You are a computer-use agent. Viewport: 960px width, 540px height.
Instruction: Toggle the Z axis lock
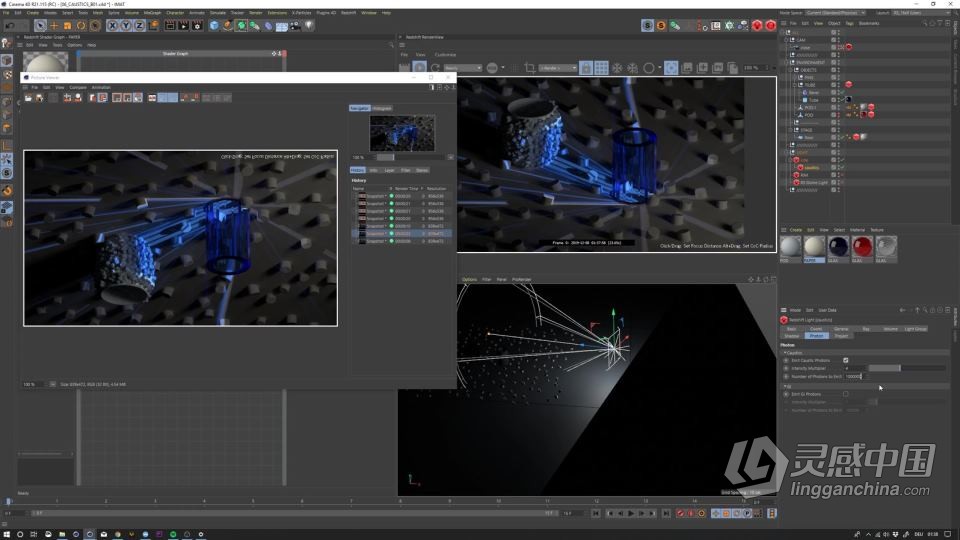(139, 26)
